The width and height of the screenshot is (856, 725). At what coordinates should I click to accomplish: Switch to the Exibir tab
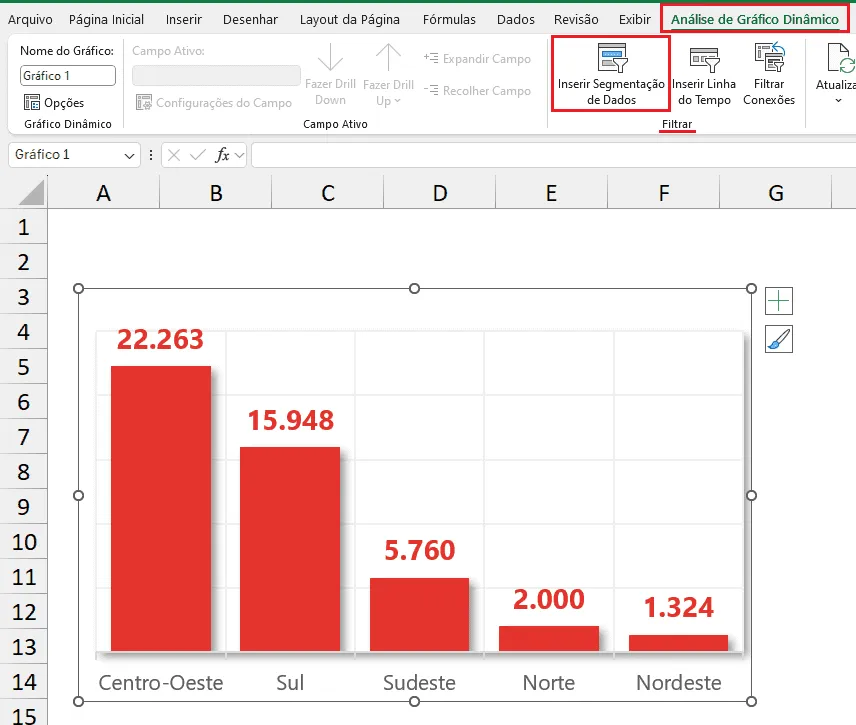tap(634, 20)
